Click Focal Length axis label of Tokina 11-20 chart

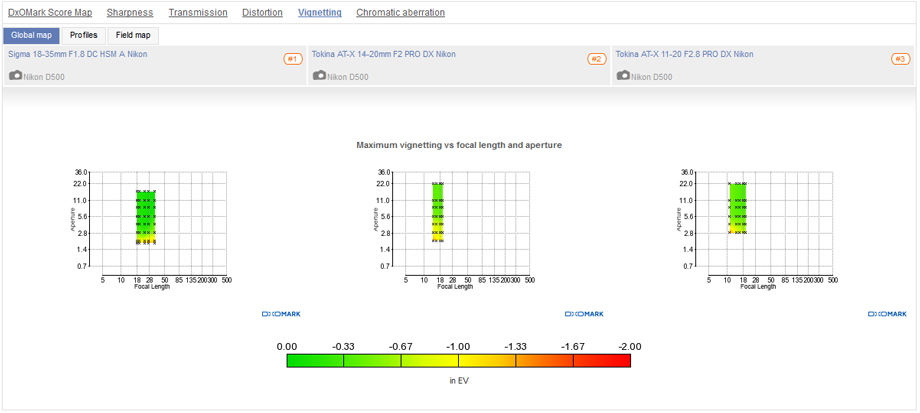click(758, 287)
